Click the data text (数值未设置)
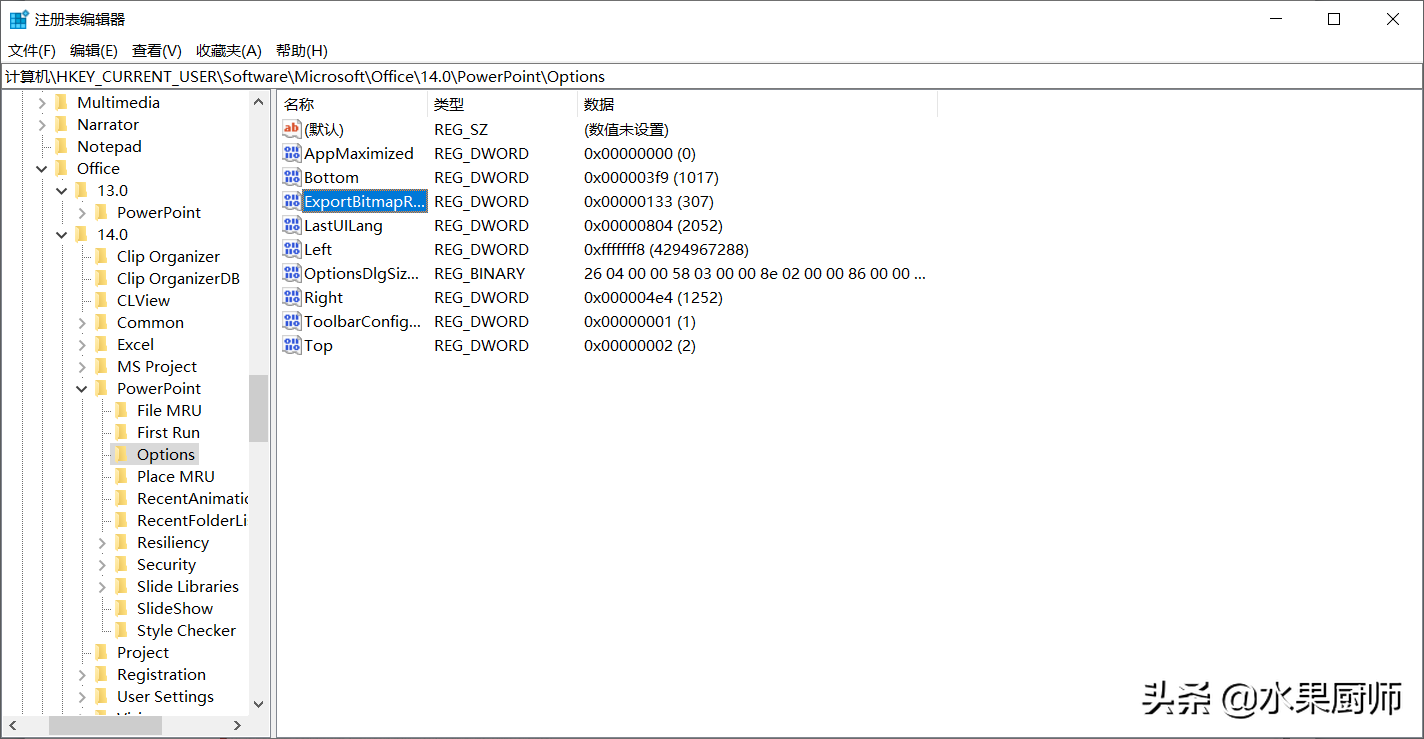 626,129
